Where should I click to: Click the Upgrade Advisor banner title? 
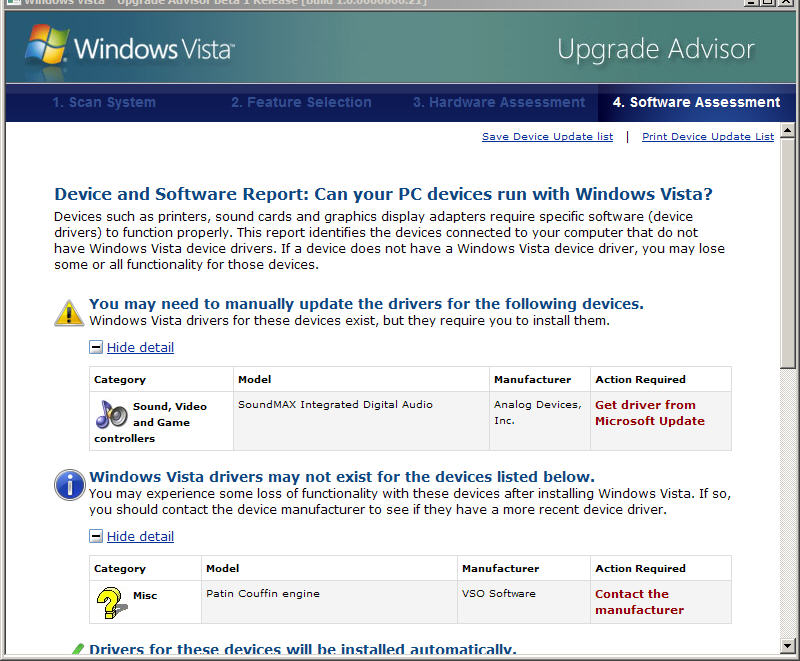656,50
